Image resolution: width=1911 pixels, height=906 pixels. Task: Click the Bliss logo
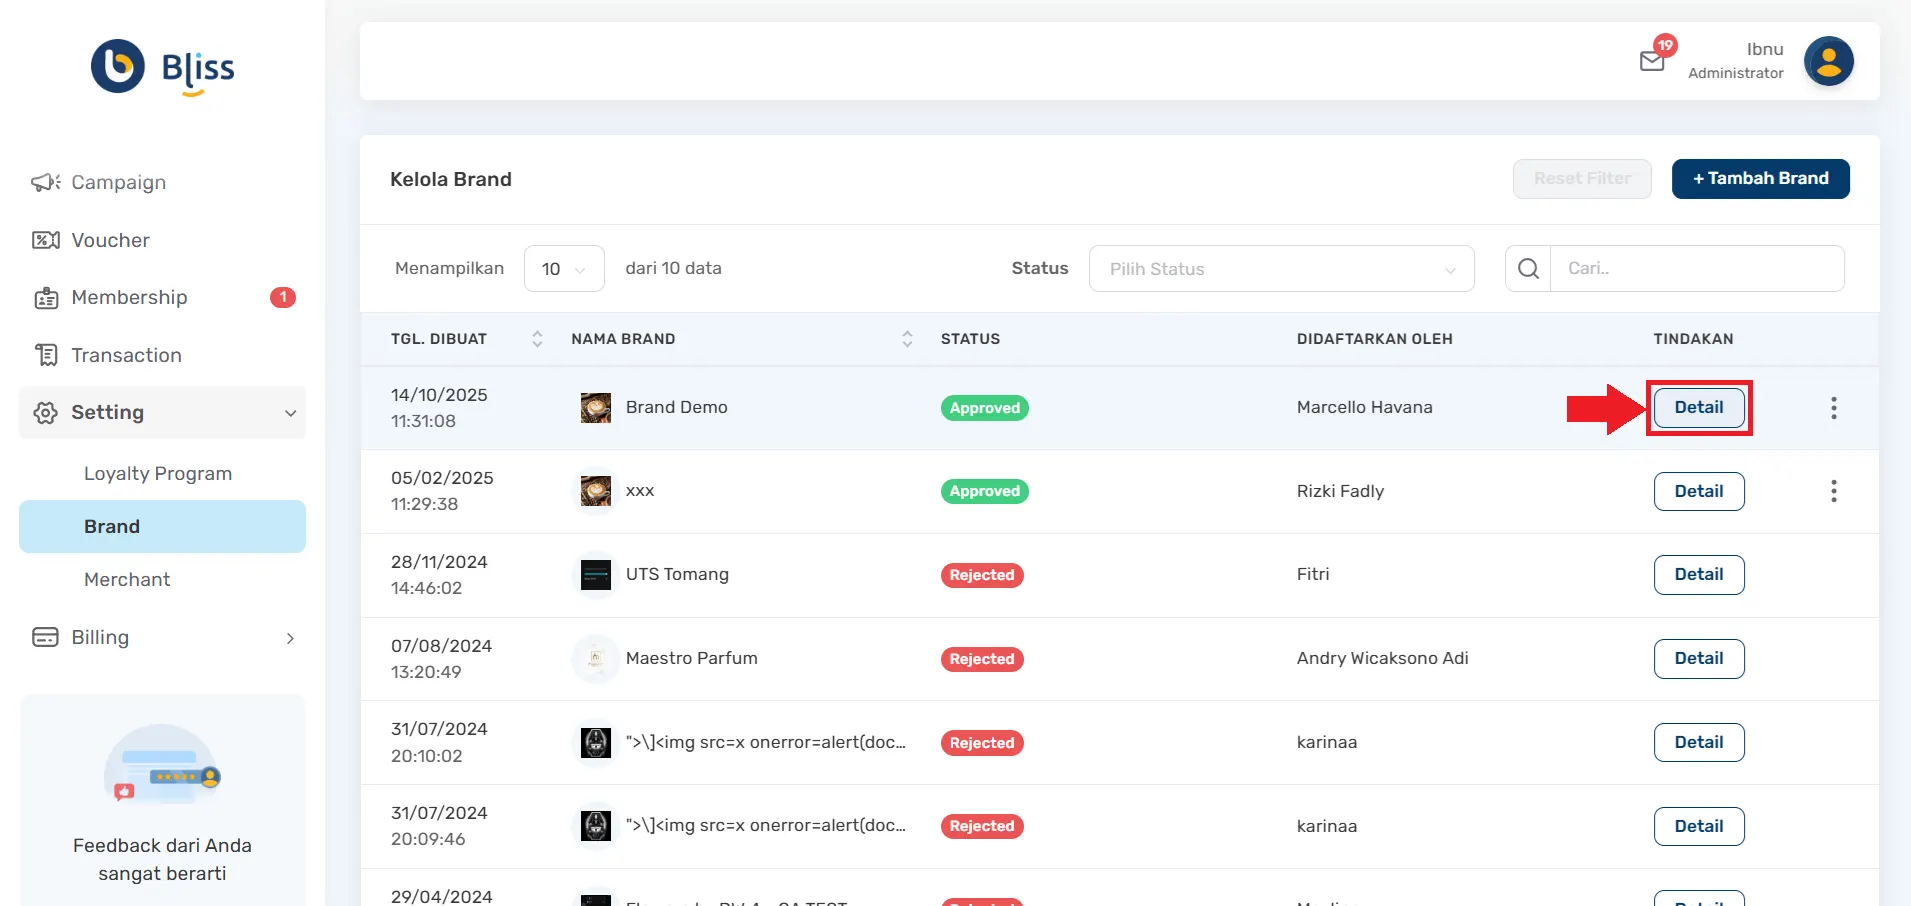click(x=163, y=67)
